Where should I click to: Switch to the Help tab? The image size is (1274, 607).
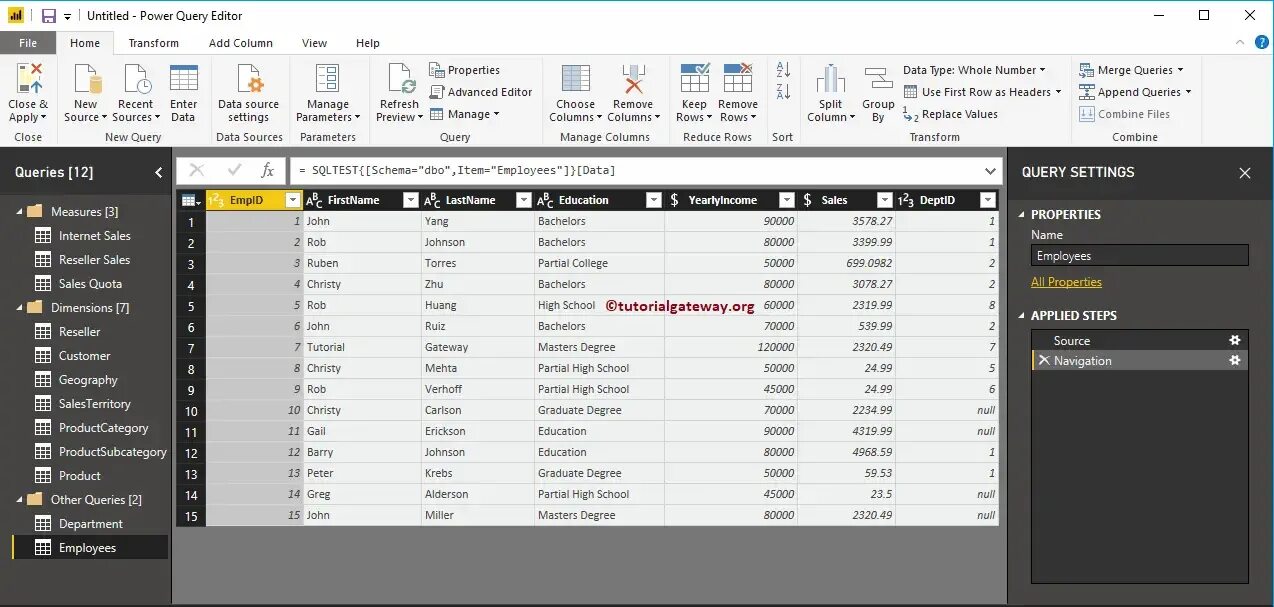pos(368,43)
